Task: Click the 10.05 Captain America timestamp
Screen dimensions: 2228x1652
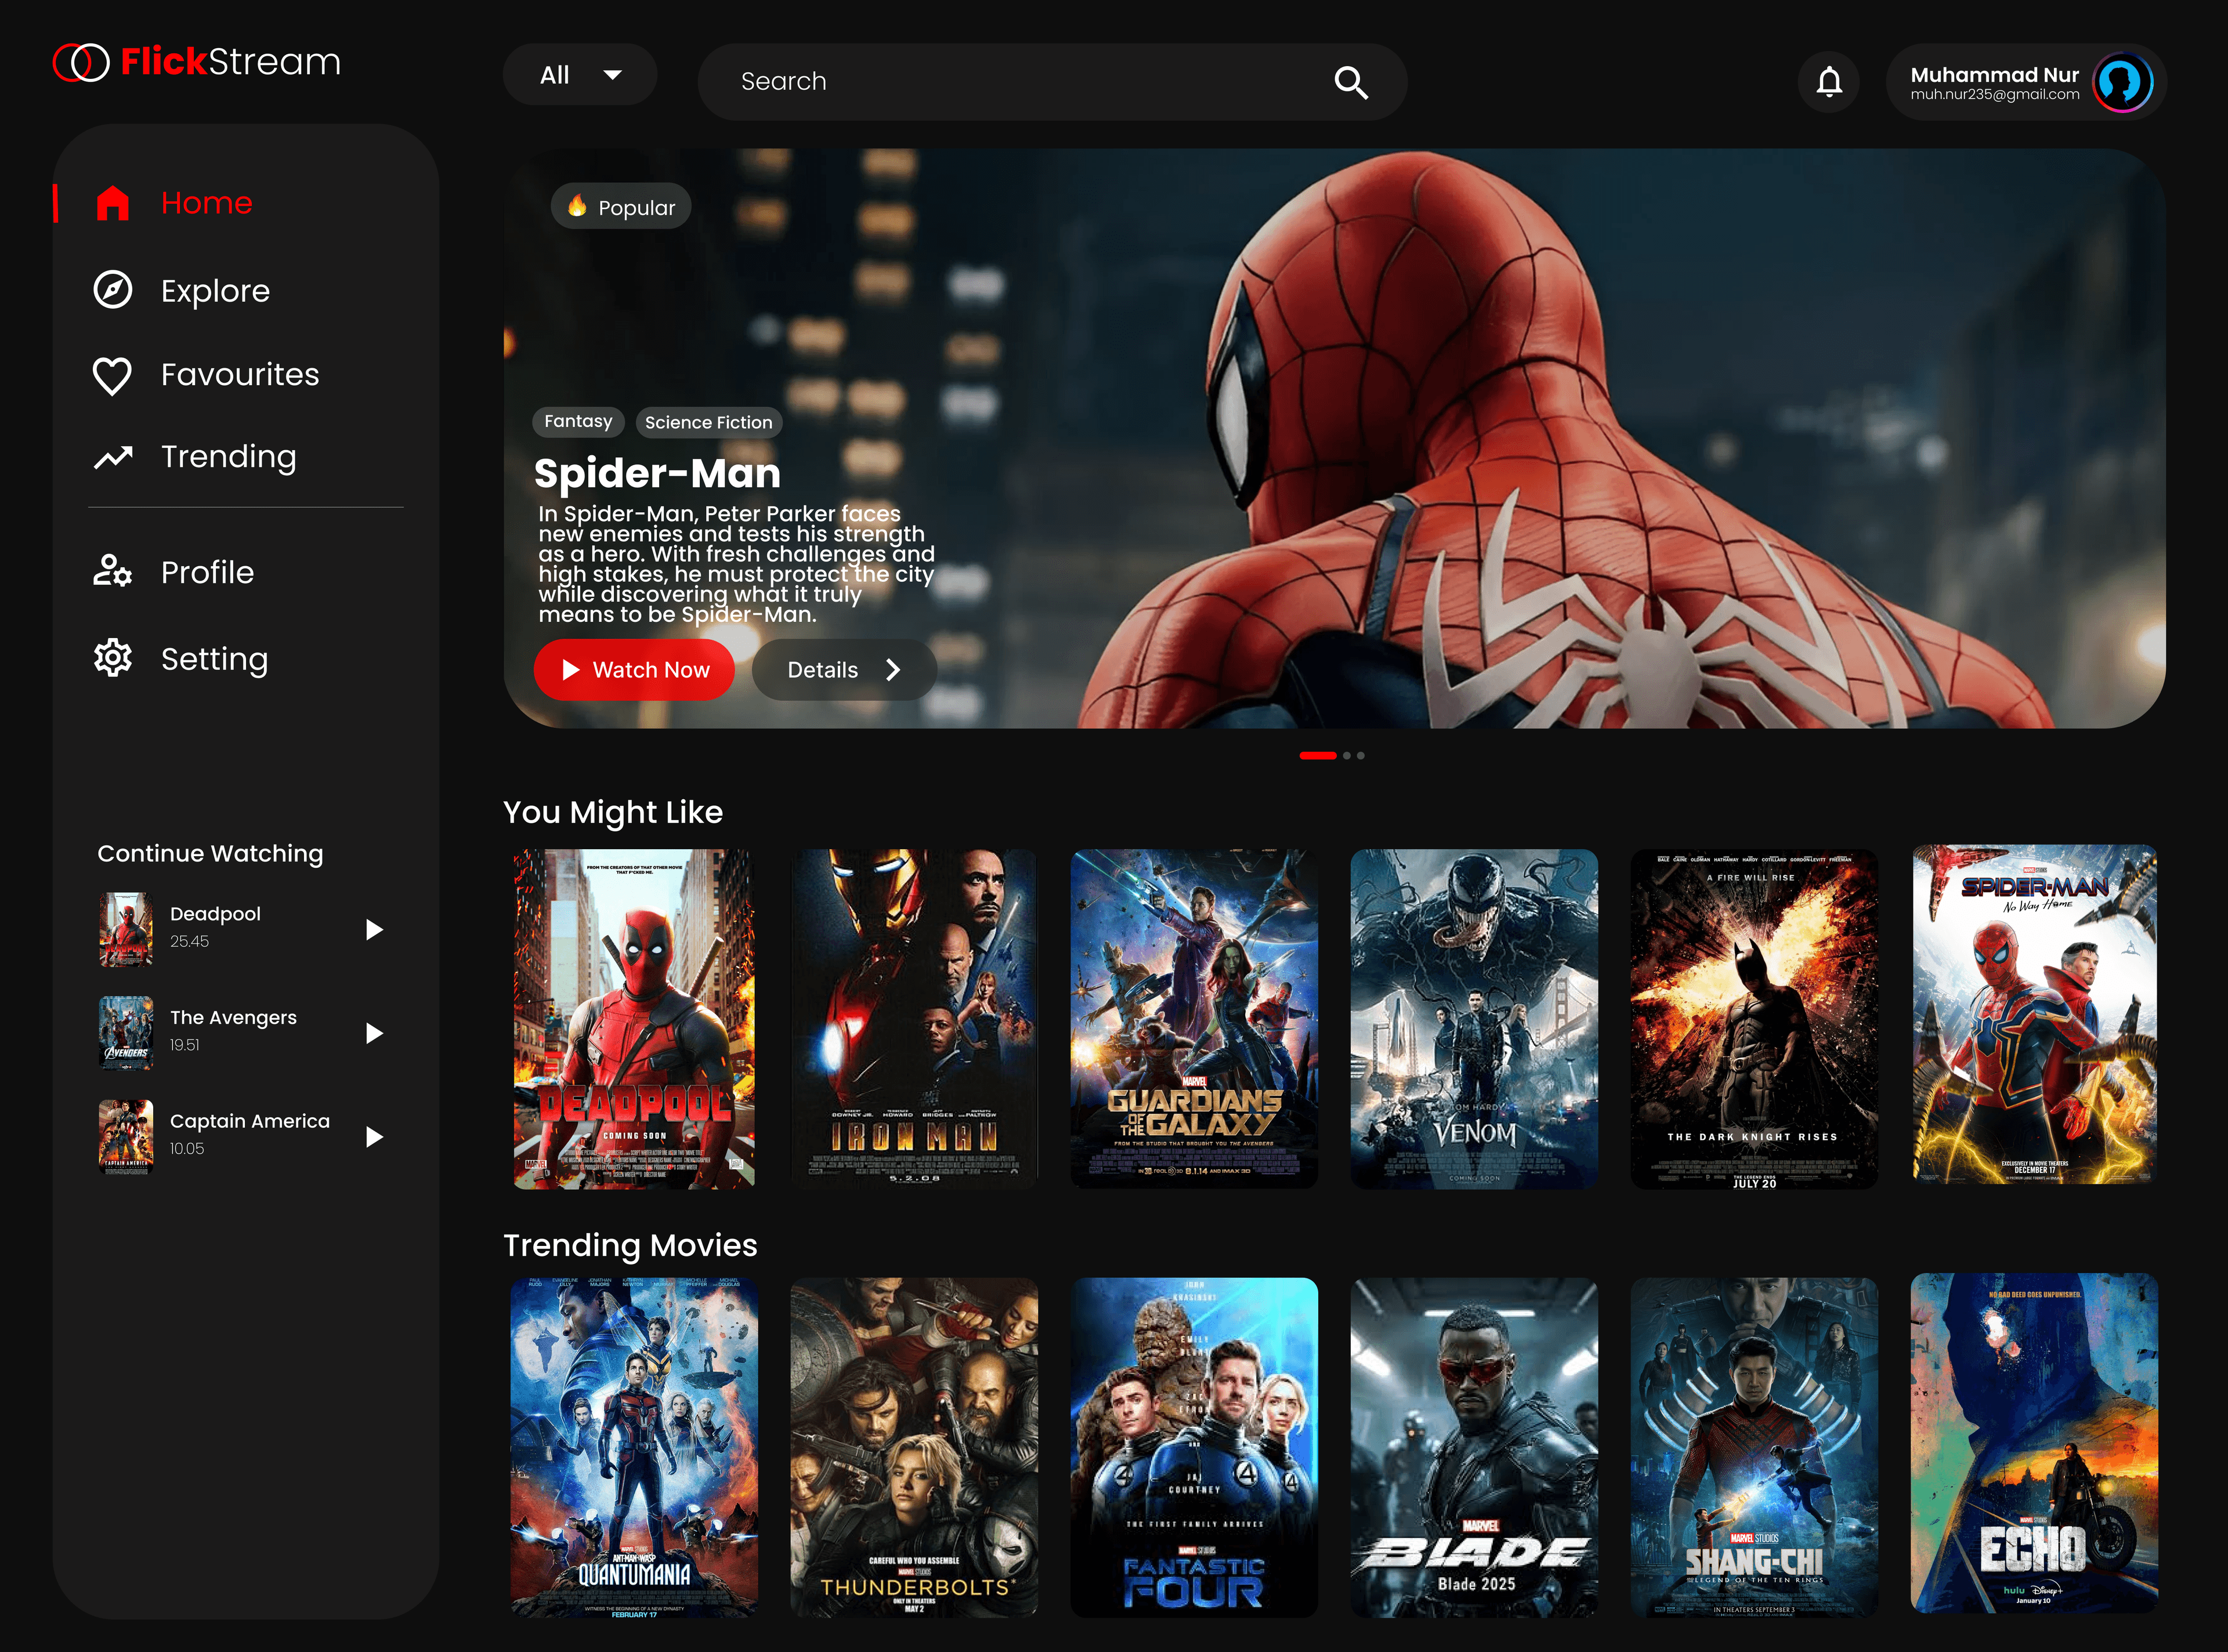Action: [187, 1149]
